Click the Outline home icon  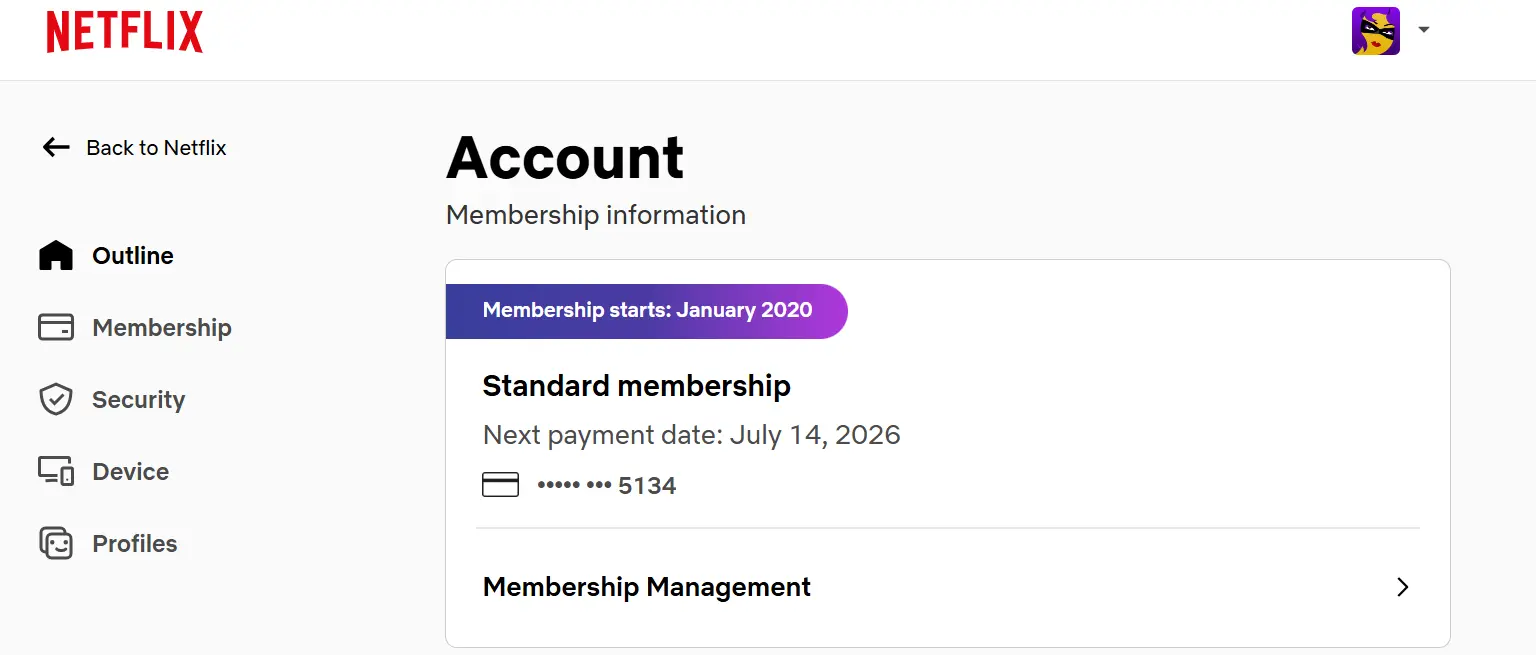(56, 256)
